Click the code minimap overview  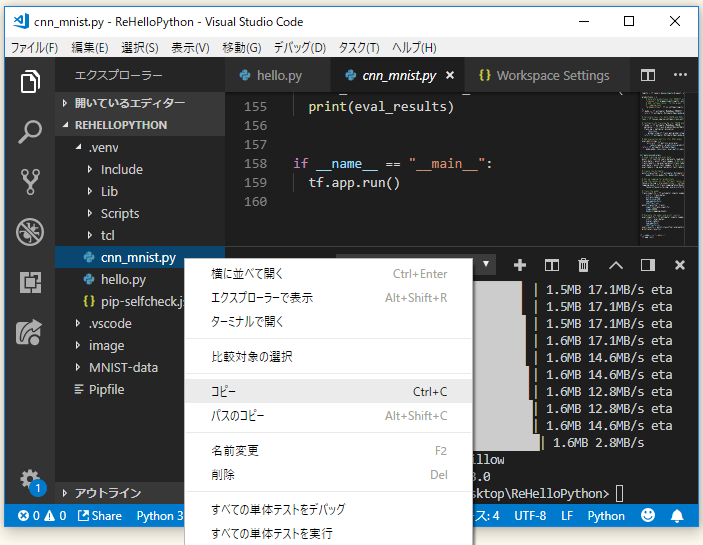(x=662, y=166)
